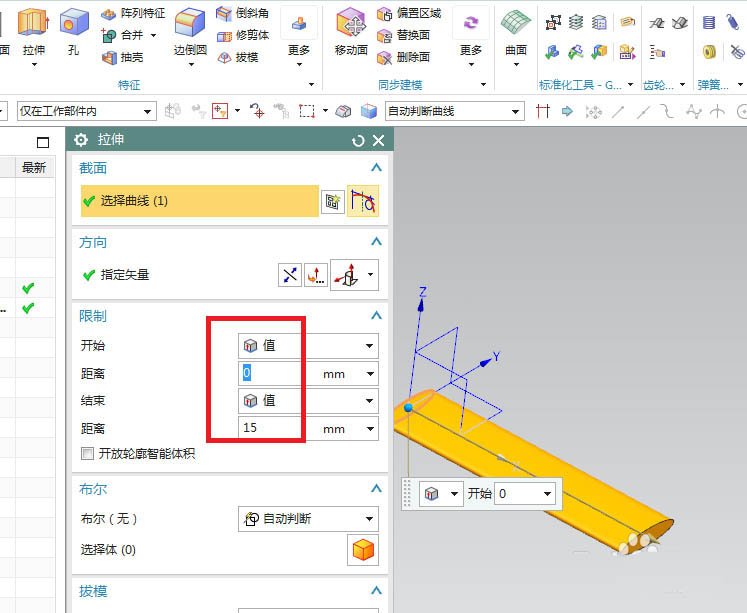Collapse the 限制 section
This screenshot has height=613, width=747.
(x=376, y=316)
